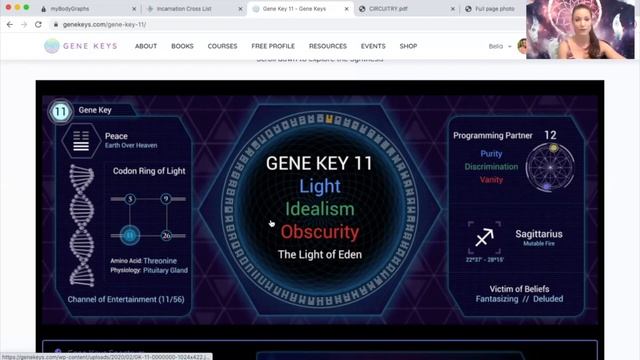Click the Vanity label

tap(491, 180)
